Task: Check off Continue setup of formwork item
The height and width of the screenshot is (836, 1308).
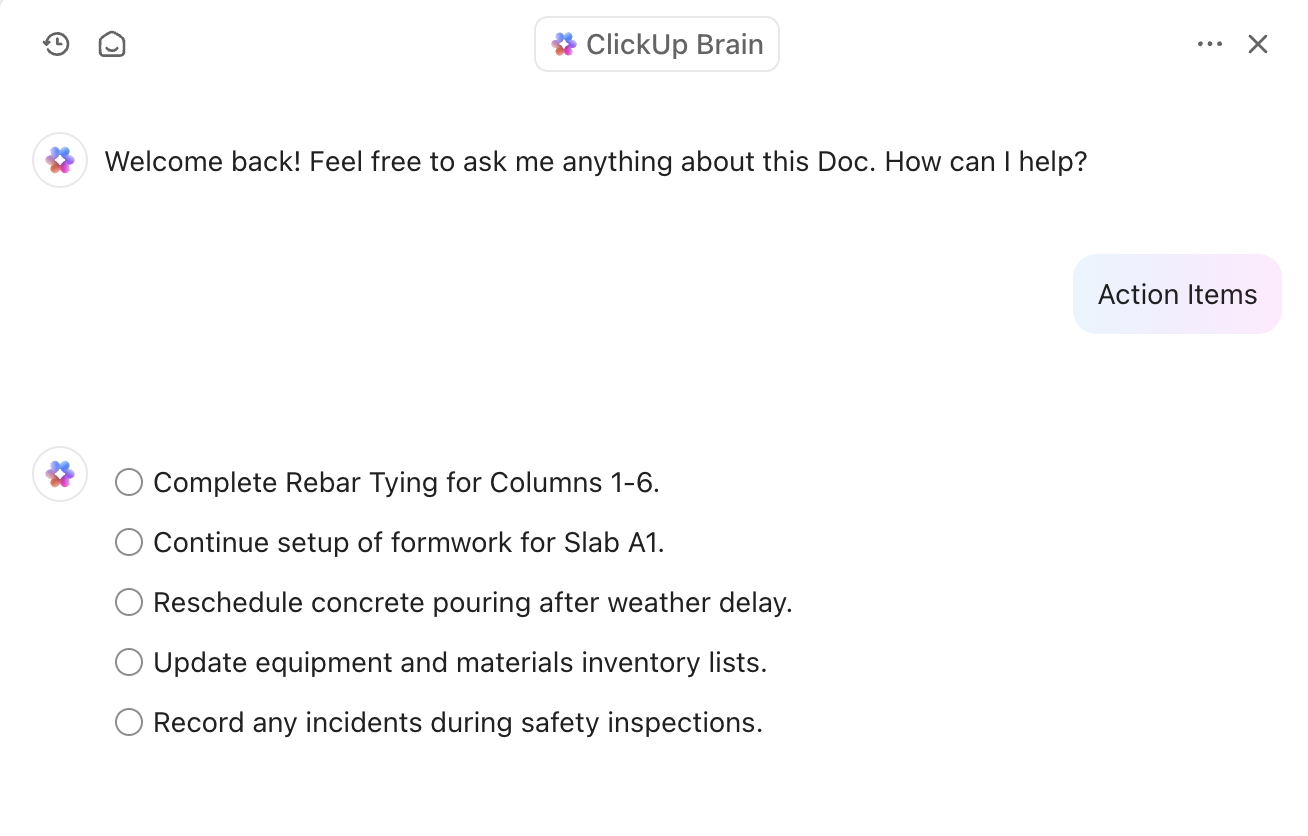Action: click(129, 543)
